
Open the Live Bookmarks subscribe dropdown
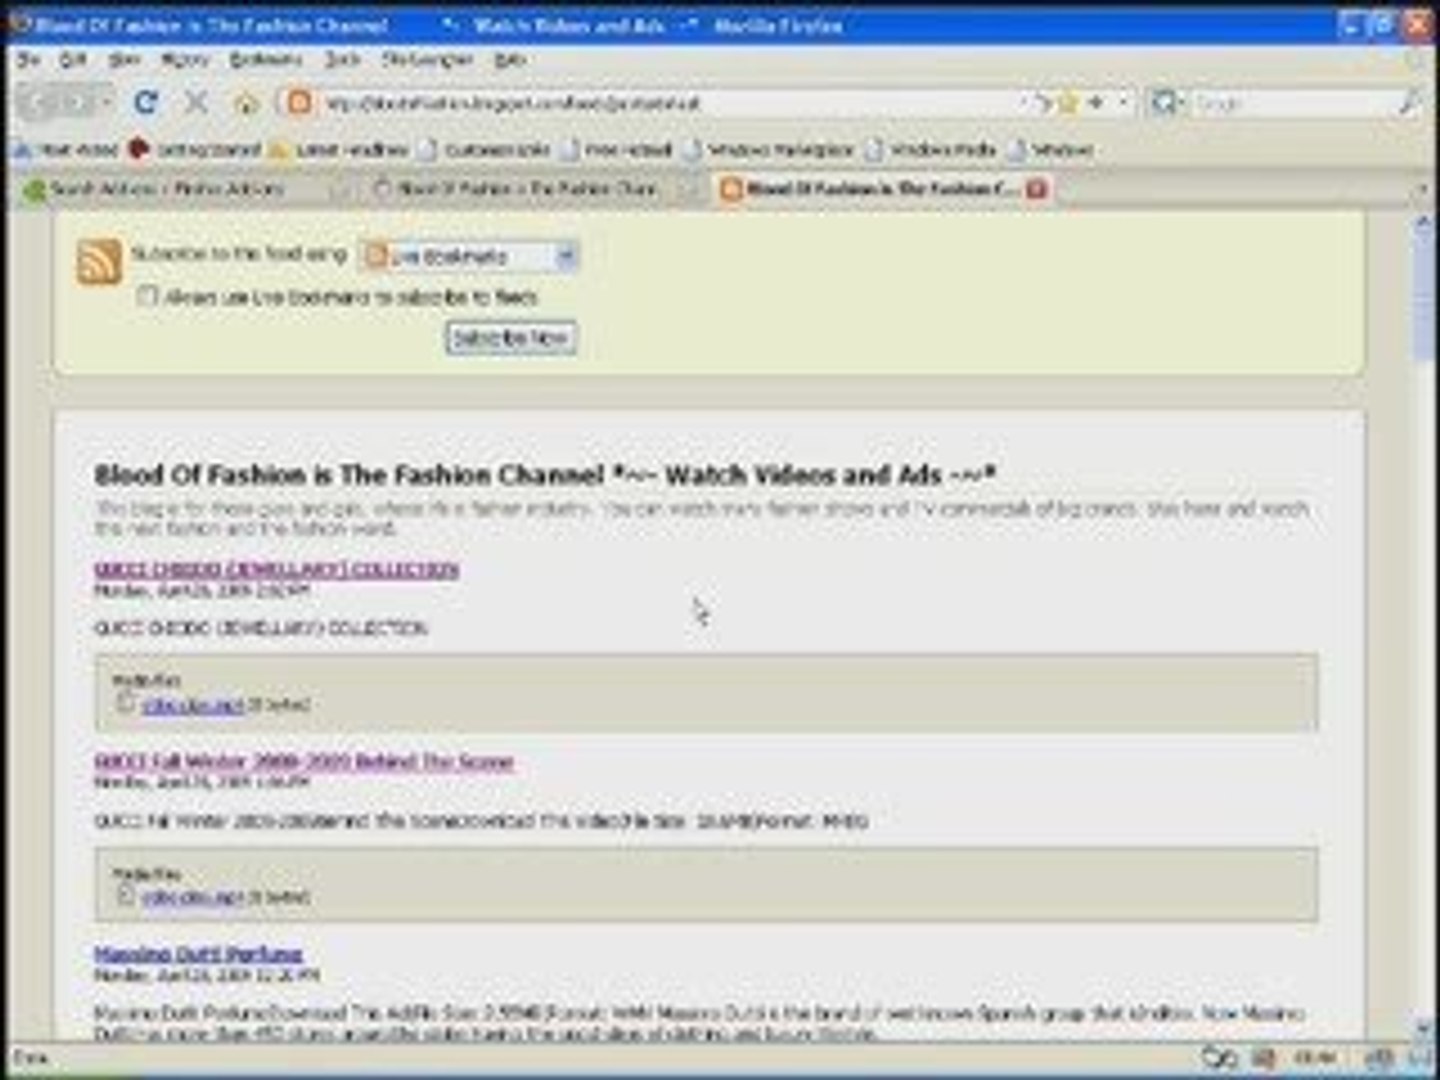tap(468, 256)
